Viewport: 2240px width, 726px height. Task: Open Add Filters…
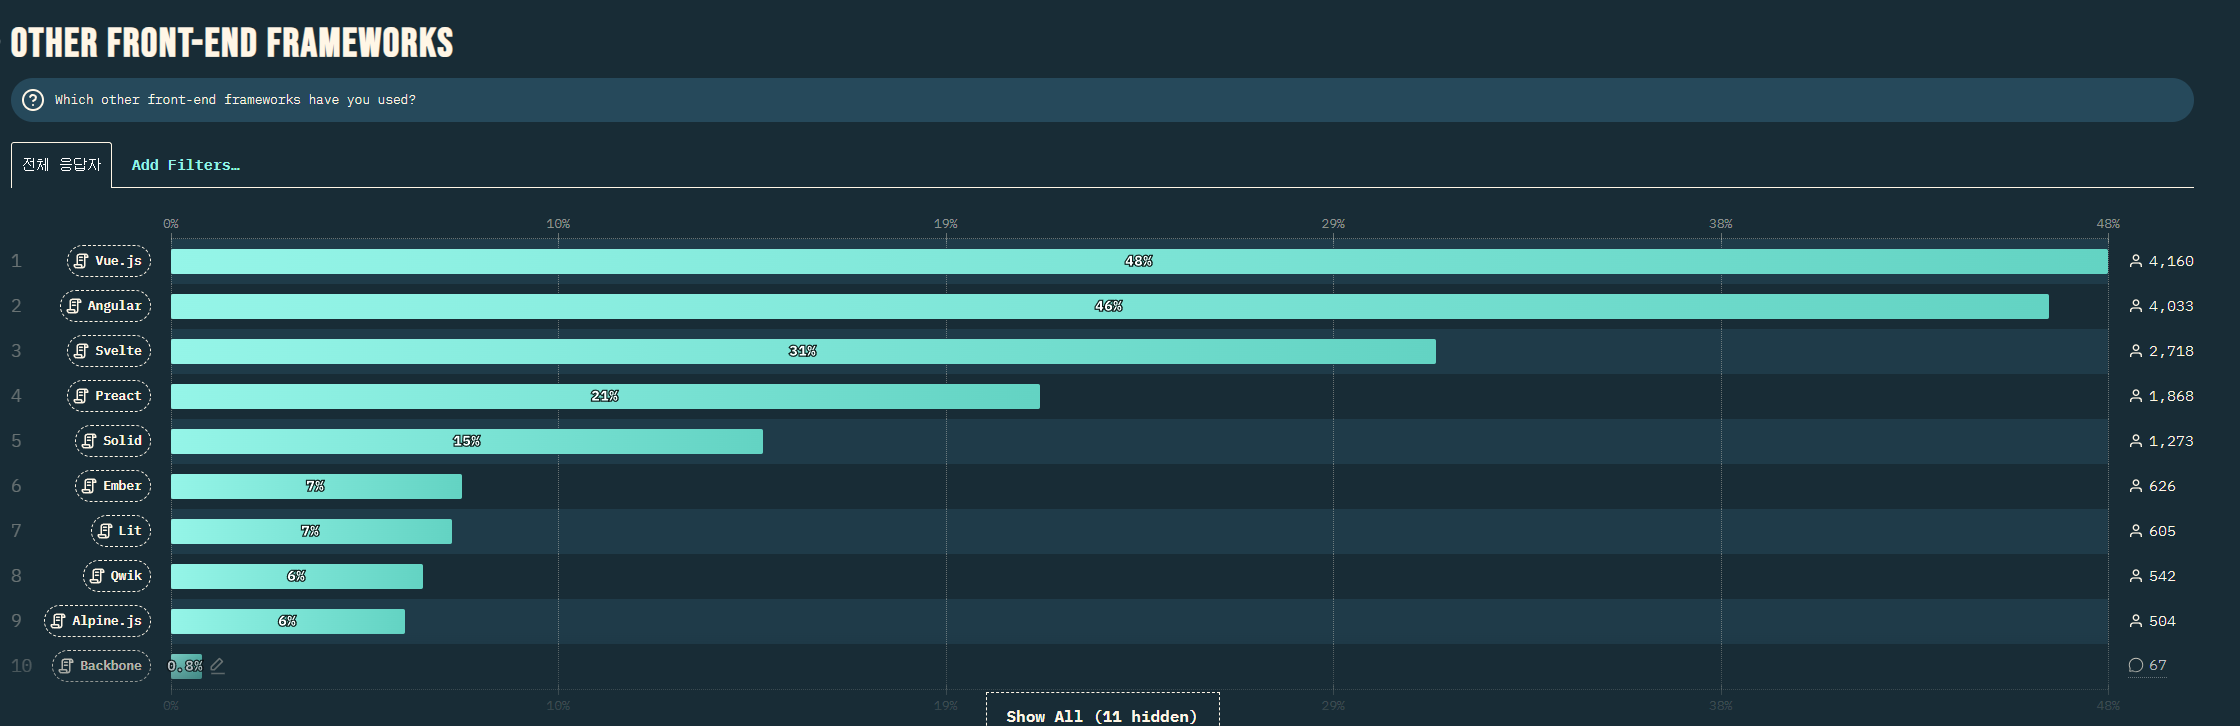coord(186,165)
